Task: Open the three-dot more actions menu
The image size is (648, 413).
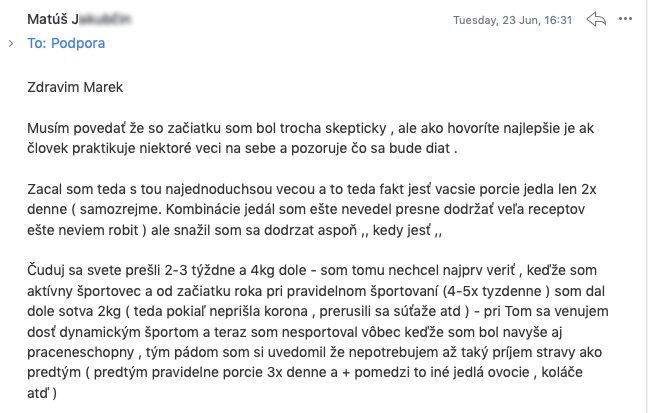Action: click(x=625, y=19)
